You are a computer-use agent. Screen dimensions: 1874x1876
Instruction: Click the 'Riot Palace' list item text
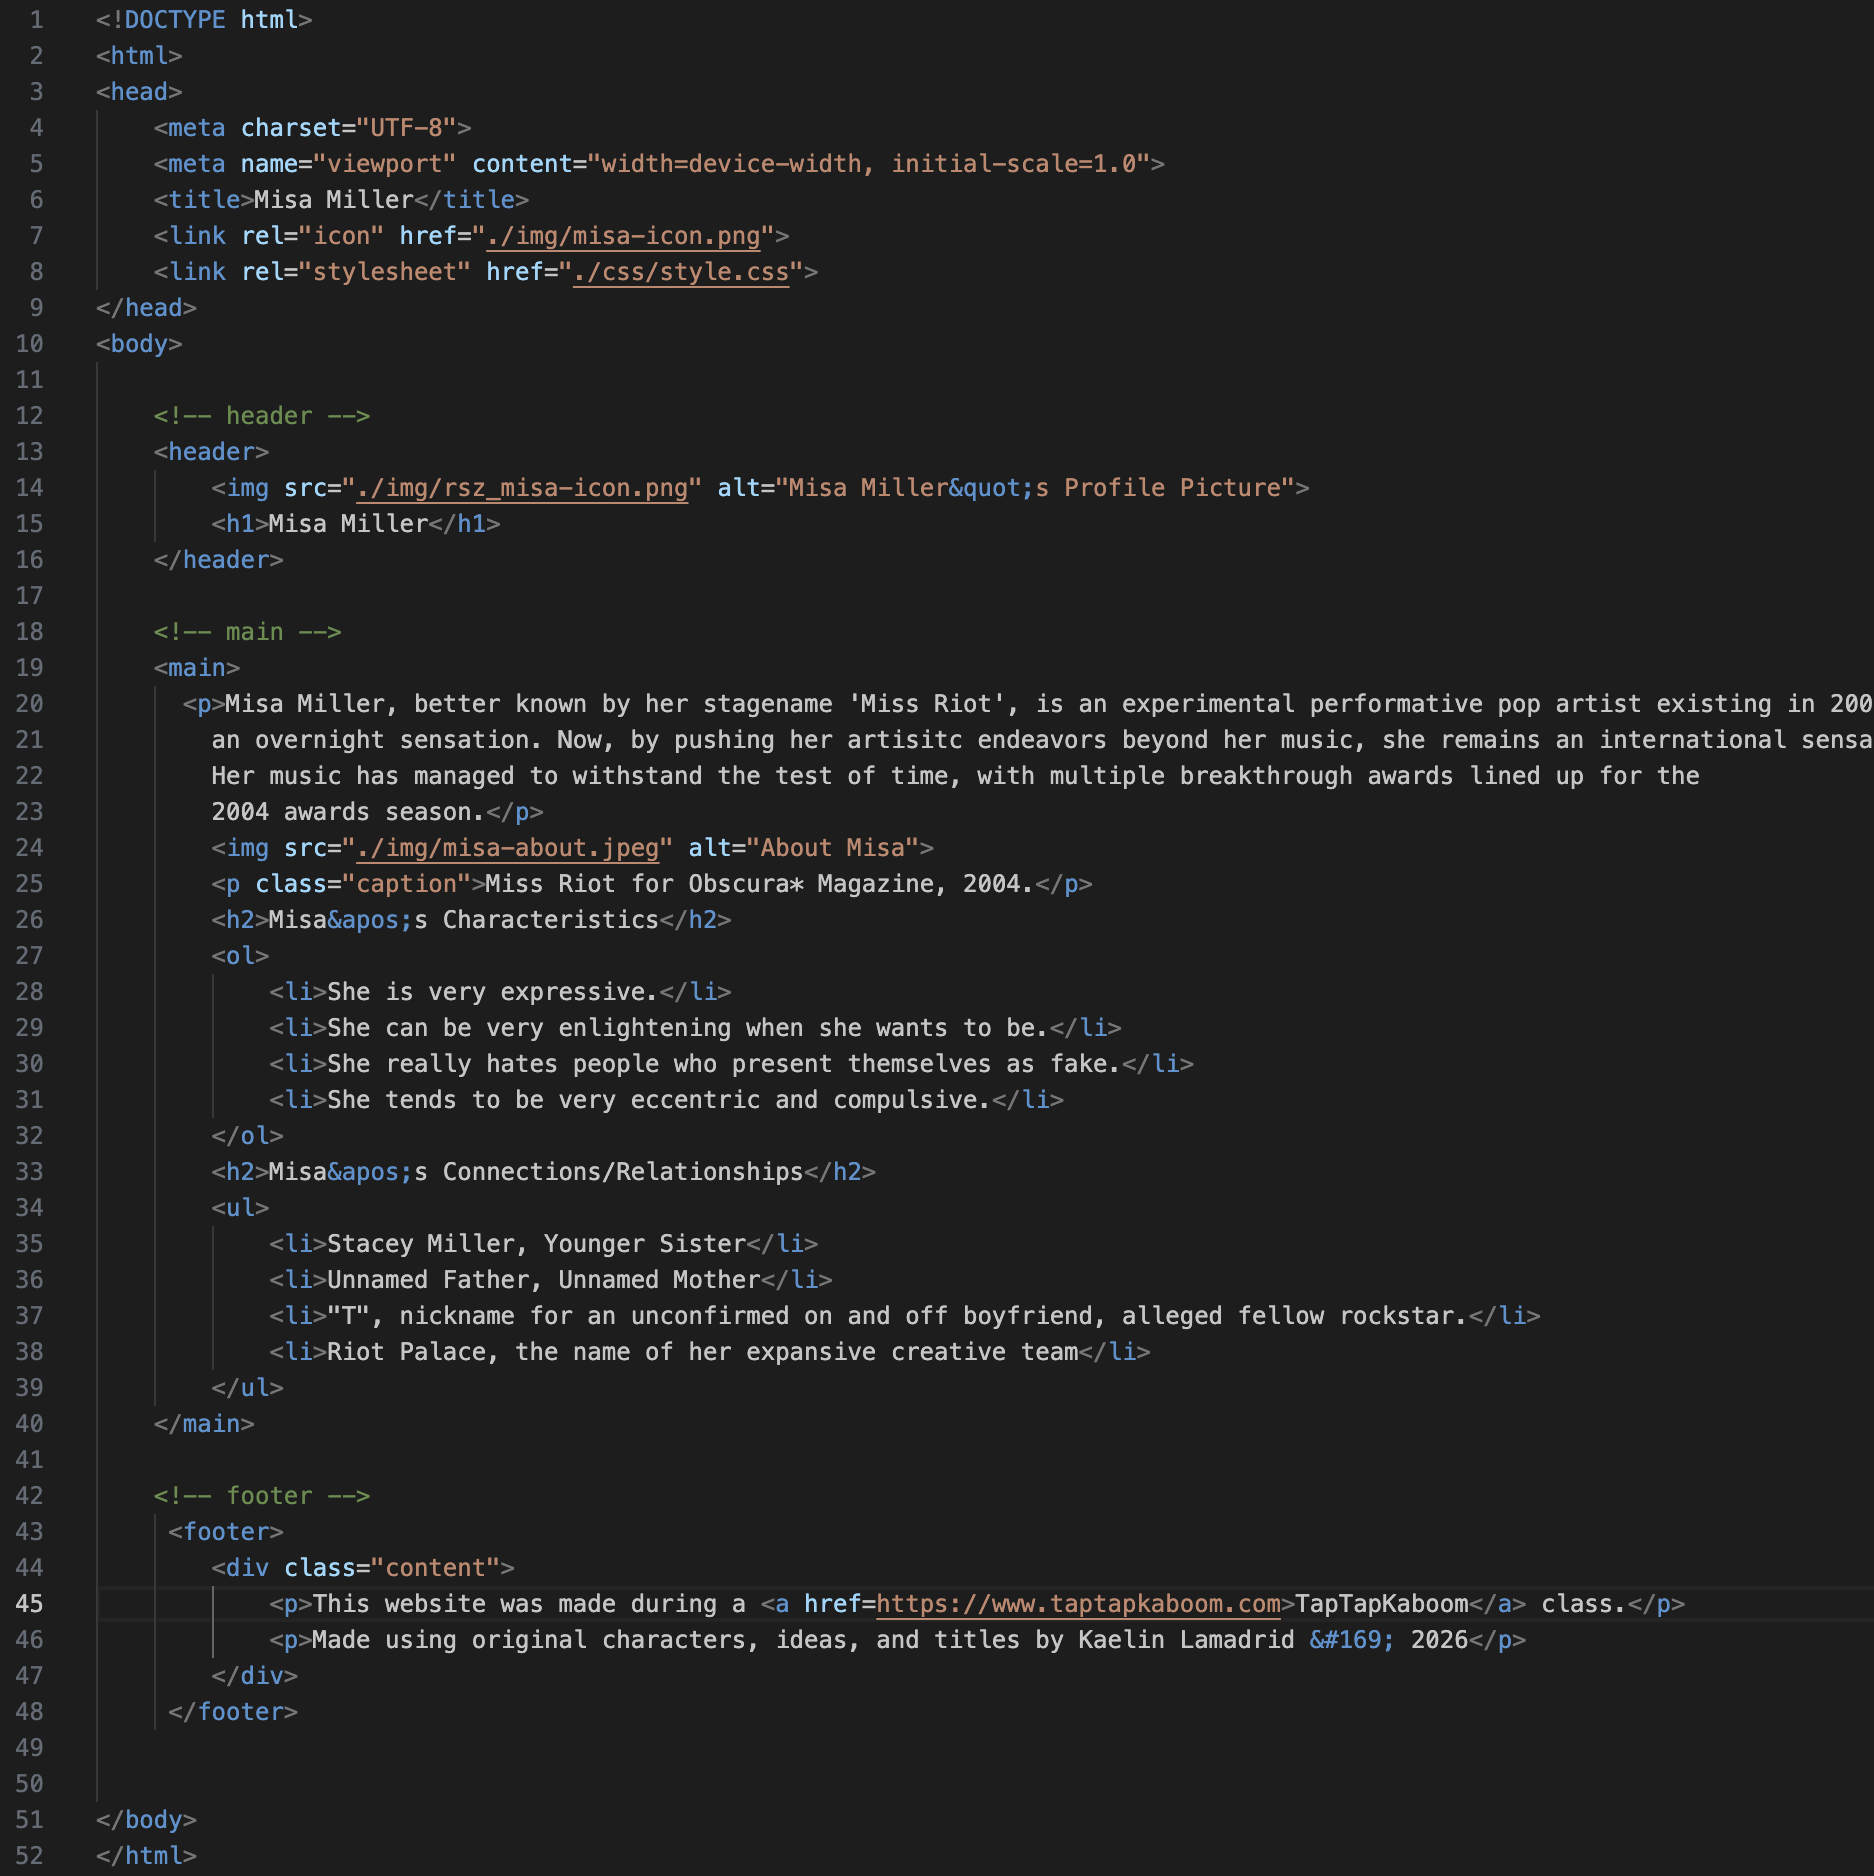[x=703, y=1352]
